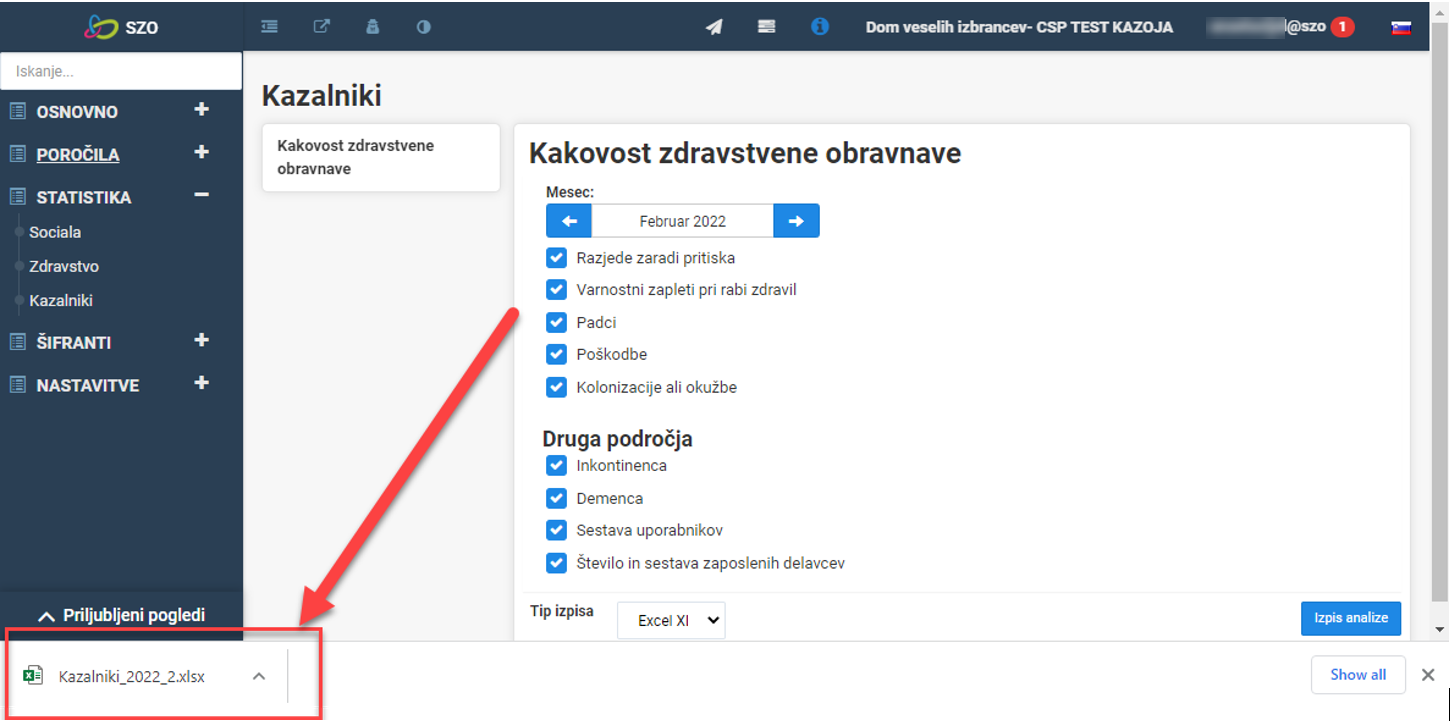Image resolution: width=1451 pixels, height=725 pixels.
Task: Open downloaded file Kazalniki_2022_2.xlsx
Action: click(132, 676)
